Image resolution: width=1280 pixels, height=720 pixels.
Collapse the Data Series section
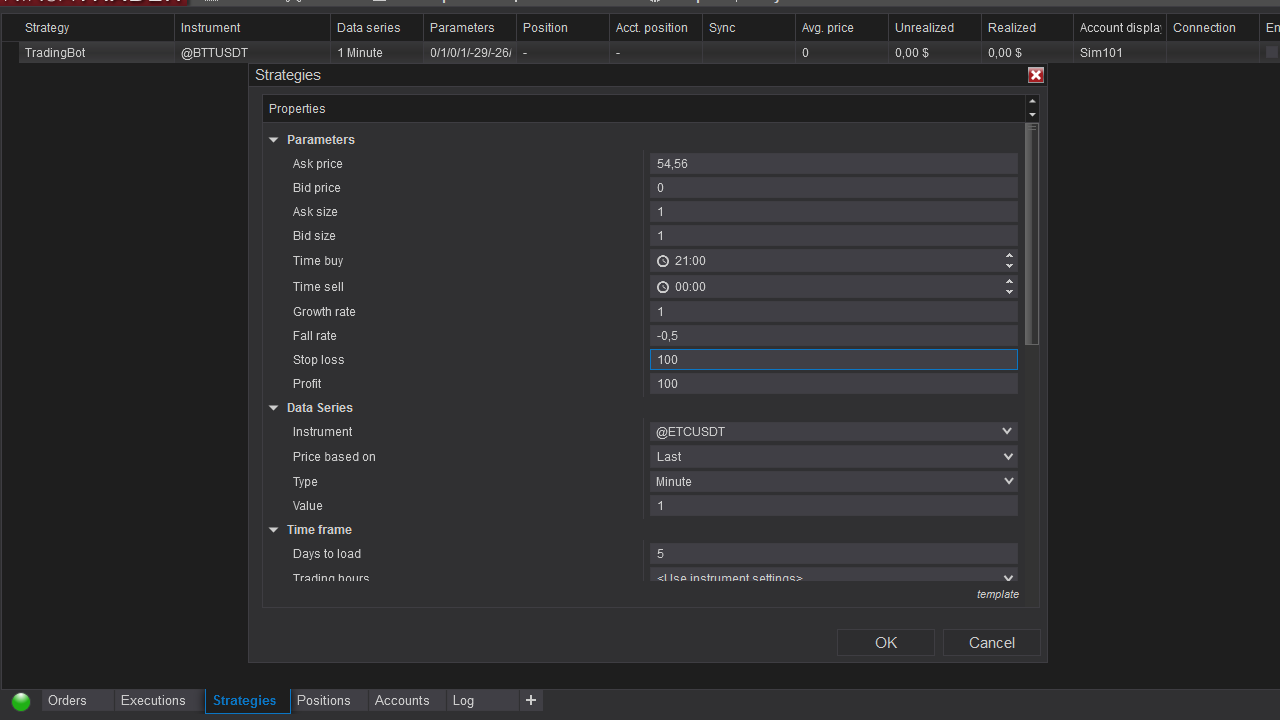[x=274, y=408]
